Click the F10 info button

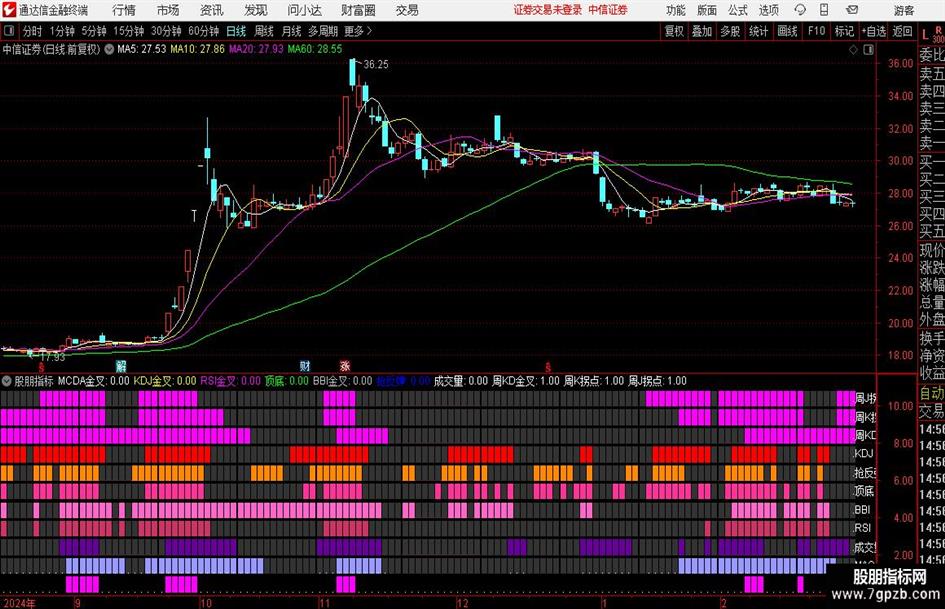click(816, 31)
